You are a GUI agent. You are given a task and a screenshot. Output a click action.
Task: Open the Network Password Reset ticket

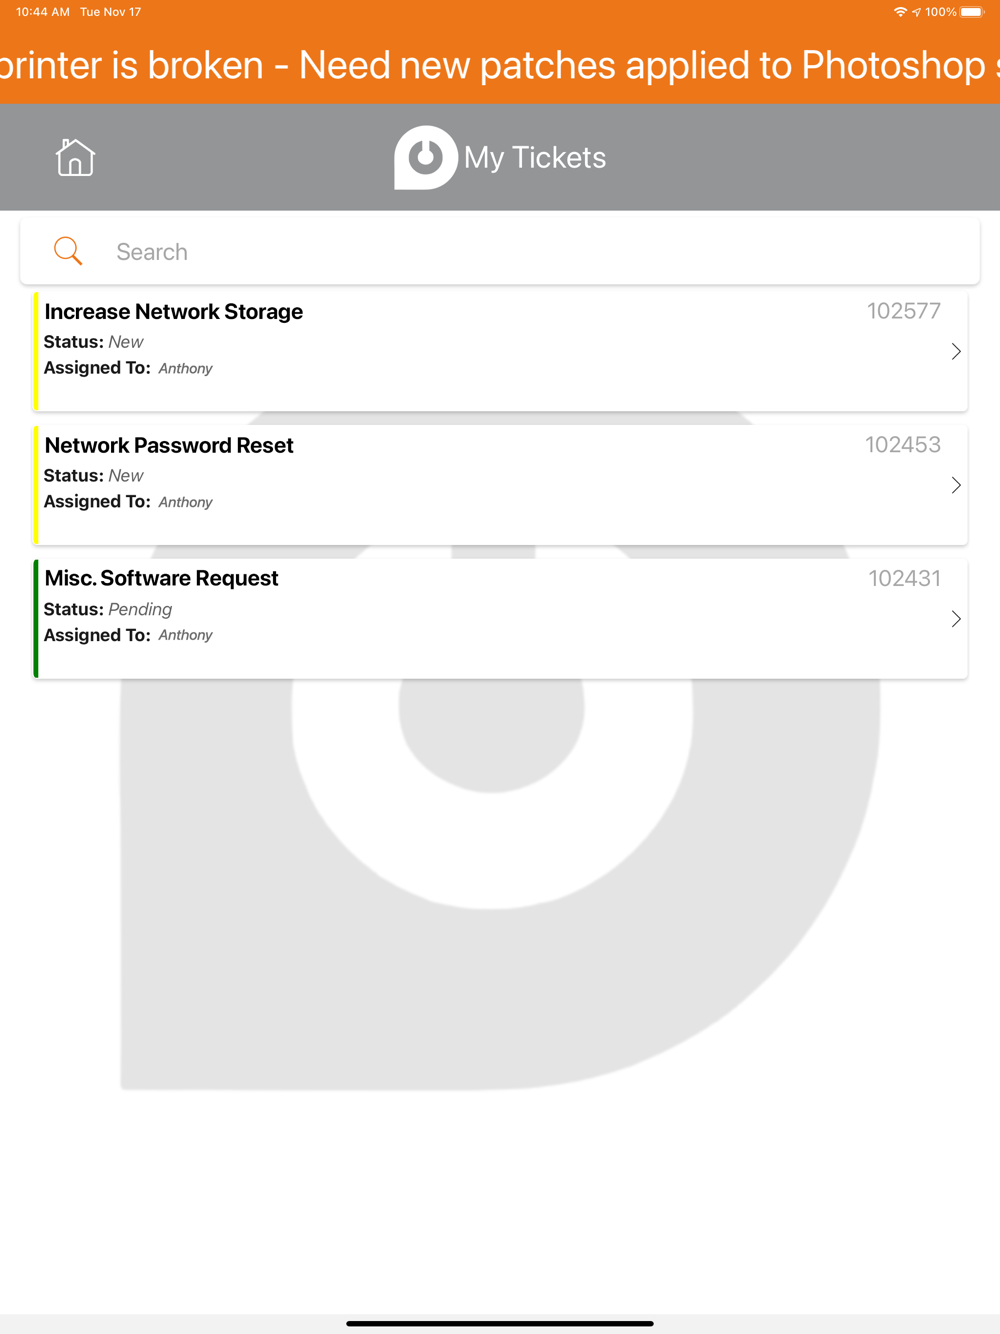tap(500, 485)
